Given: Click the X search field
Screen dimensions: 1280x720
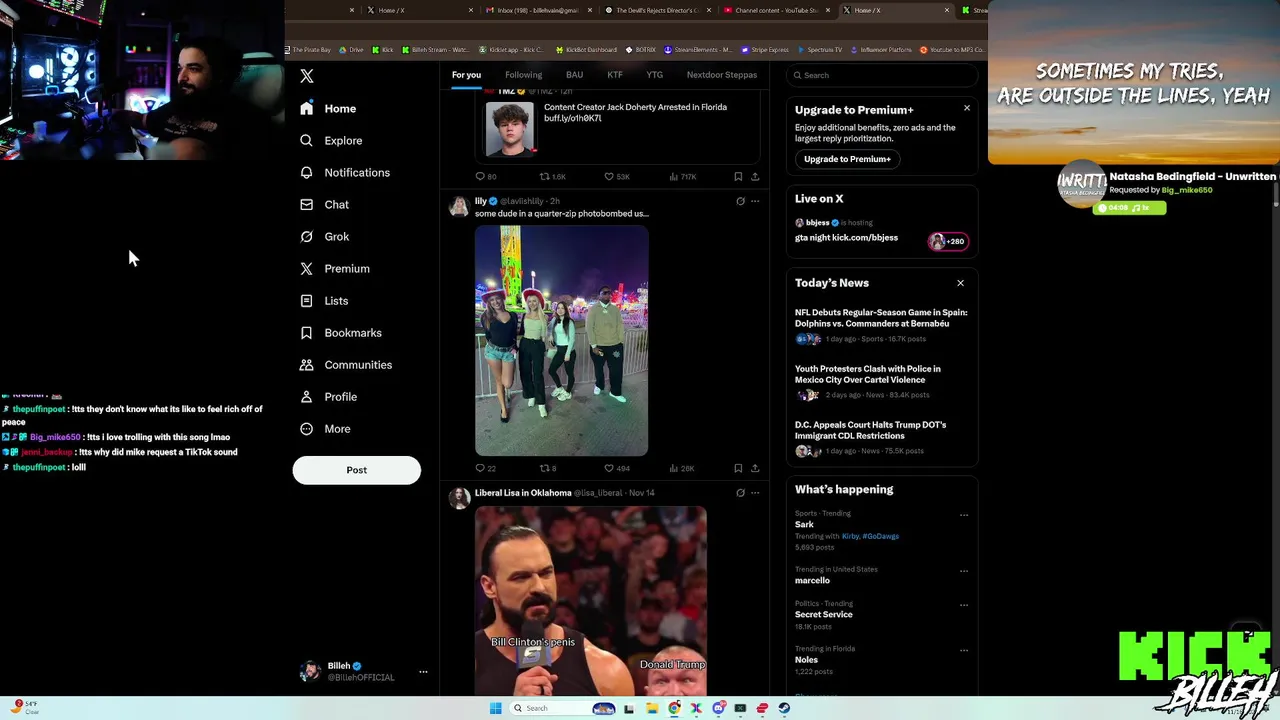Looking at the screenshot, I should [x=881, y=75].
